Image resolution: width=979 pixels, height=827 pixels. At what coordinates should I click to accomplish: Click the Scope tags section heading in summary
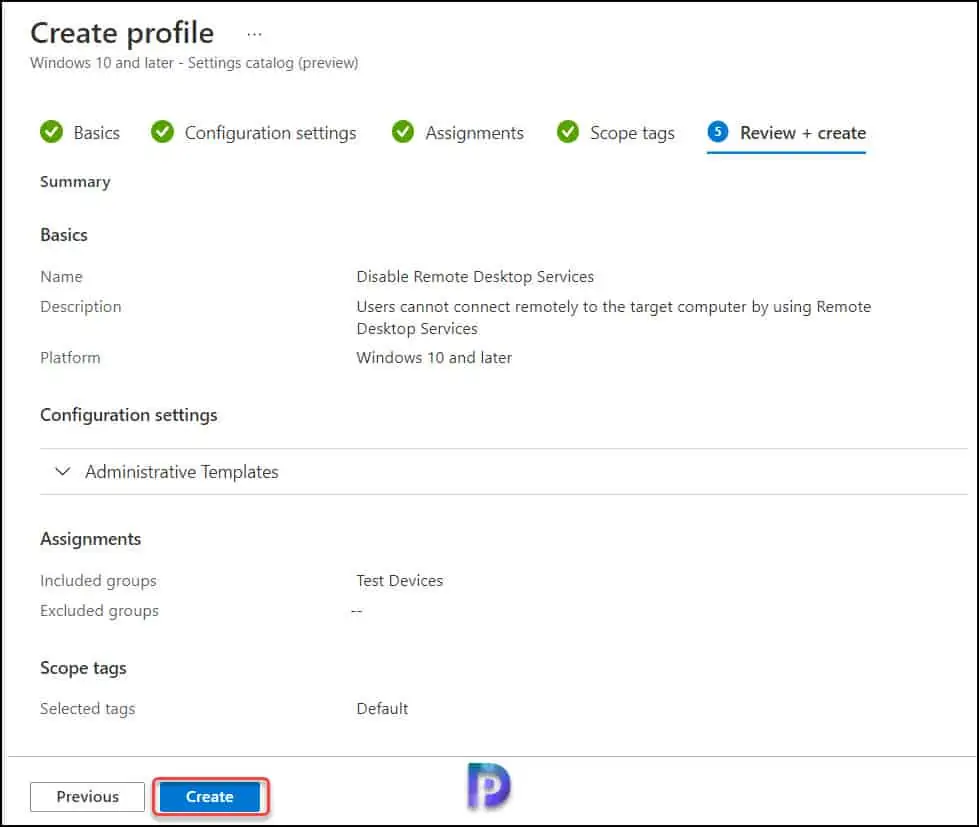point(83,668)
